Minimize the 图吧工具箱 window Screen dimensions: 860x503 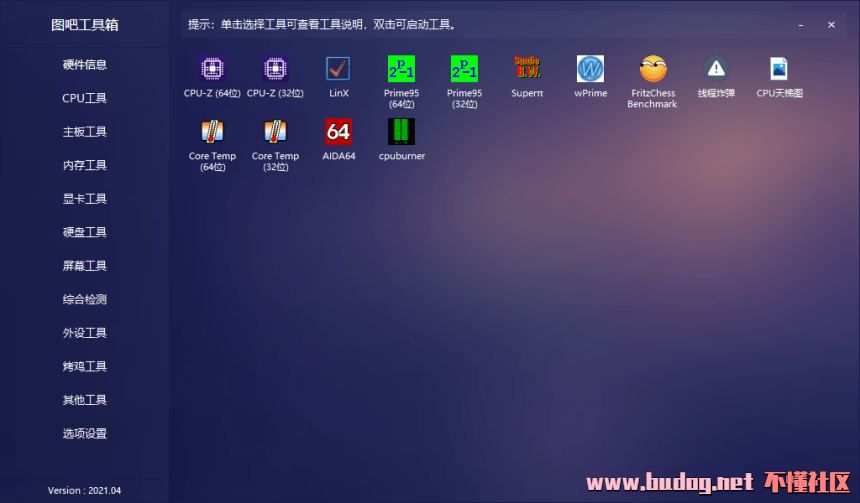pos(801,25)
